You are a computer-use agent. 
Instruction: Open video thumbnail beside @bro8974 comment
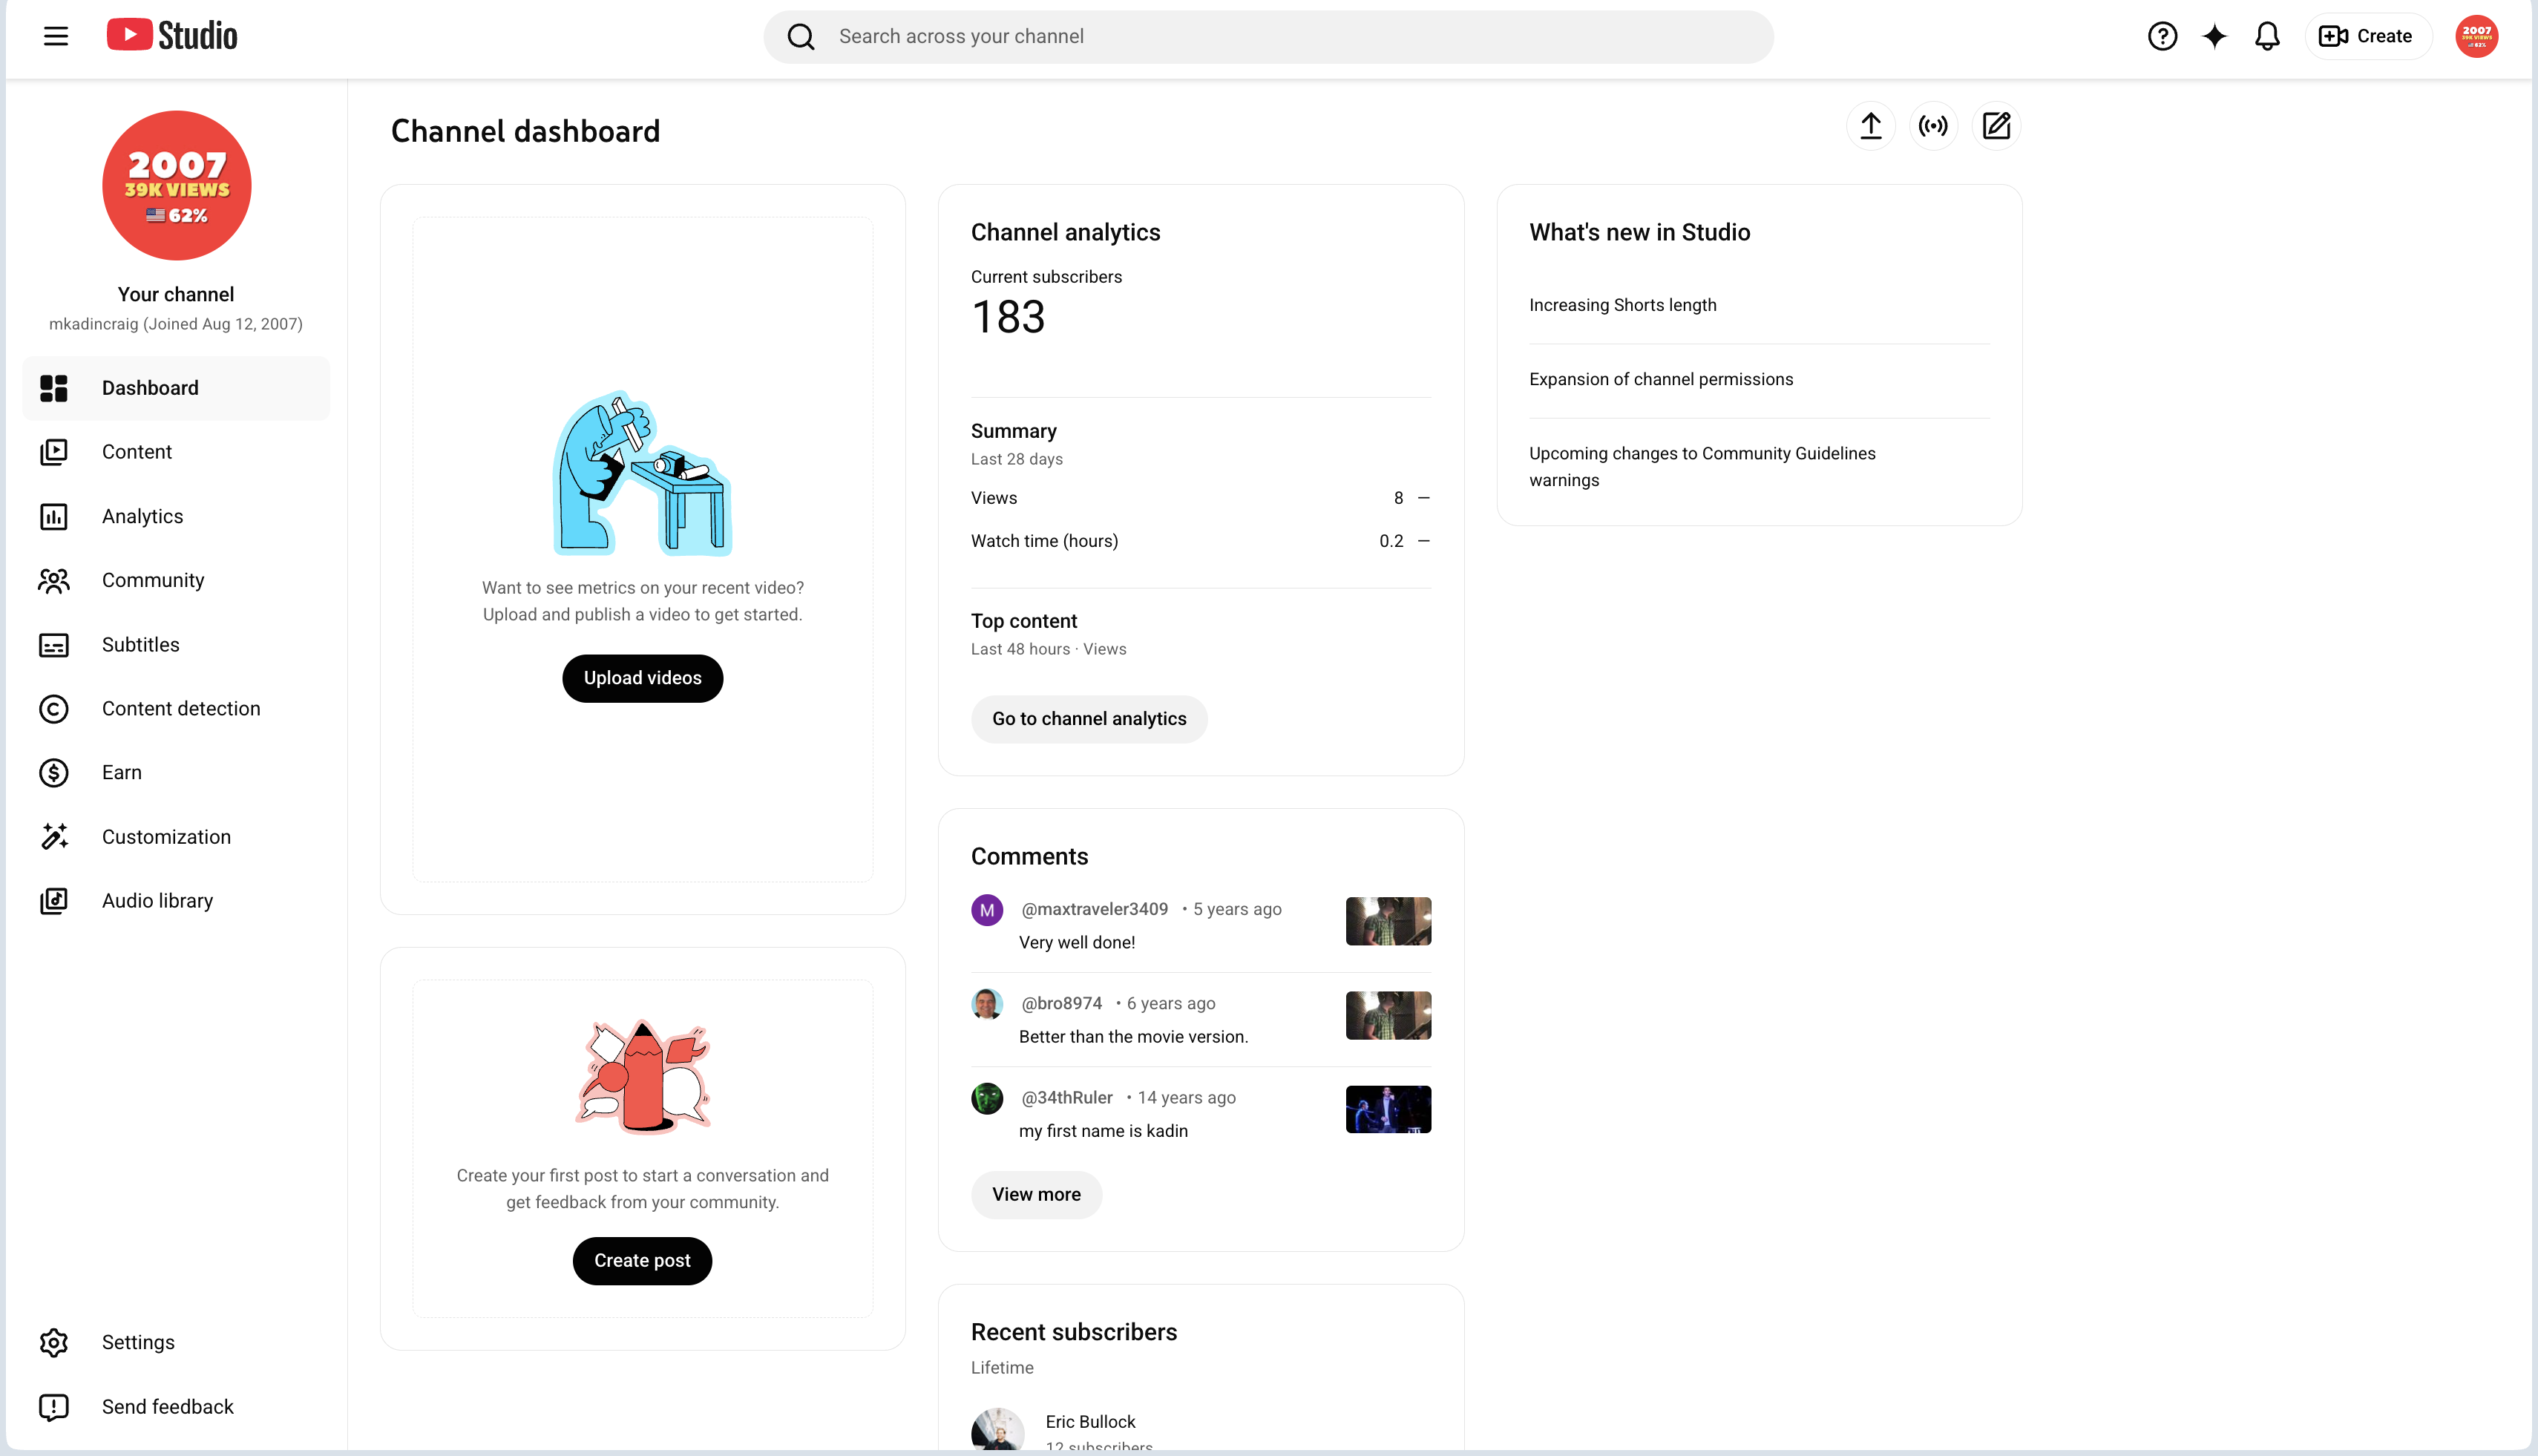point(1388,1015)
